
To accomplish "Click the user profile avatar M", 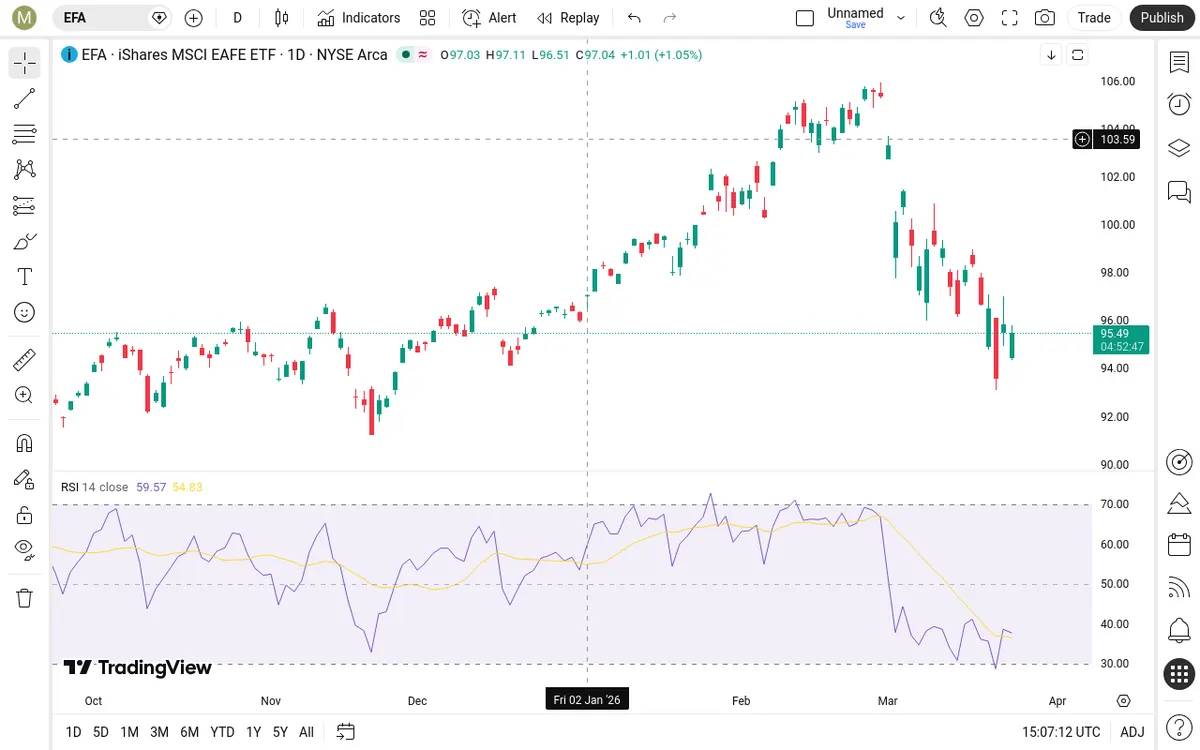I will coord(25,17).
